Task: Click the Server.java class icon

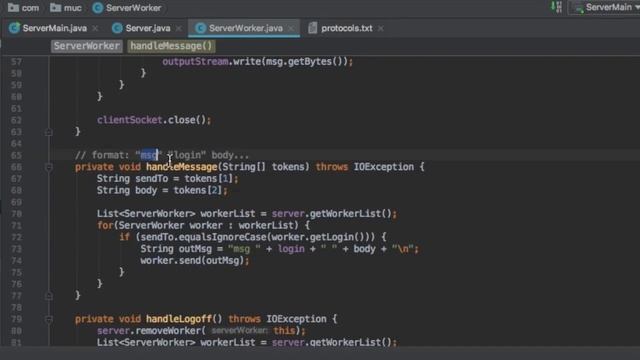Action: point(117,28)
